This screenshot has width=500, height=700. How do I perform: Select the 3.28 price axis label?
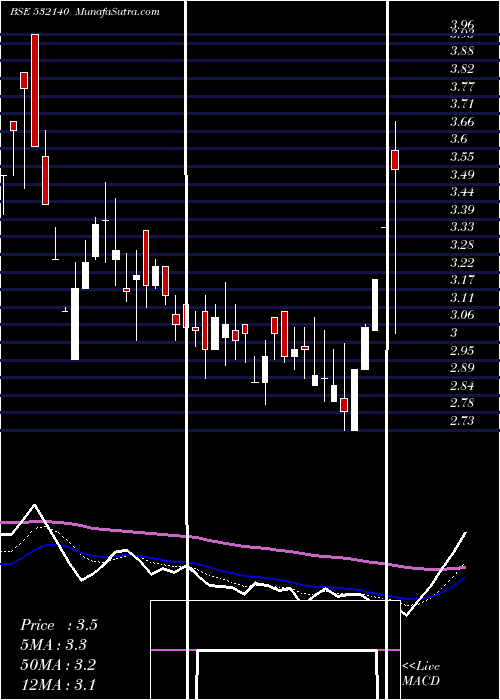click(462, 245)
